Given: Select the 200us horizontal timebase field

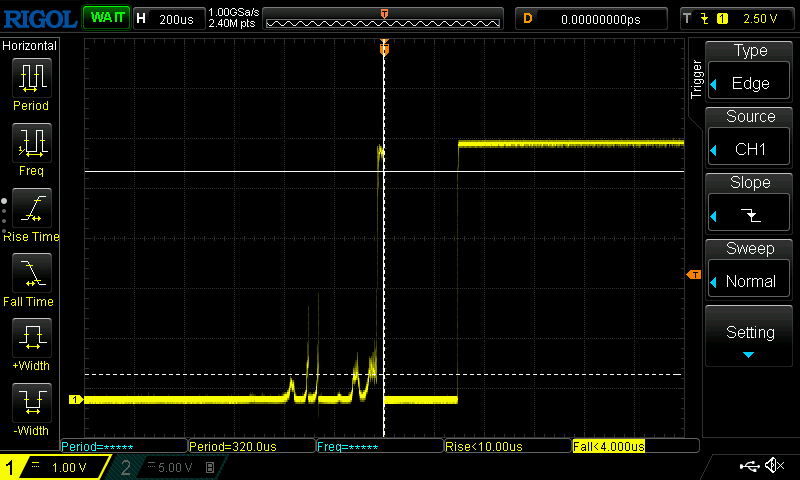Looking at the screenshot, I should 168,18.
